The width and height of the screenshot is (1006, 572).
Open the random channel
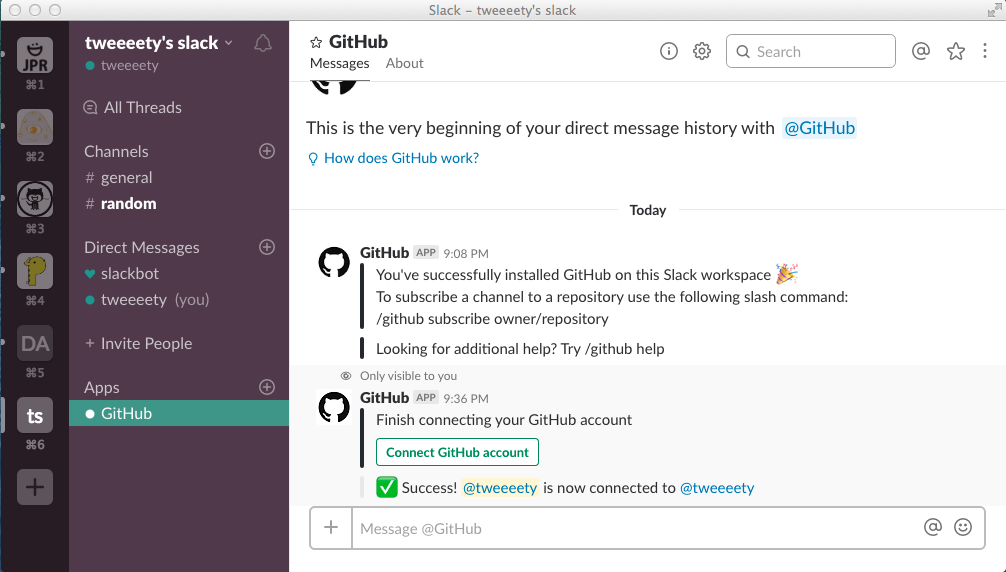(x=128, y=203)
